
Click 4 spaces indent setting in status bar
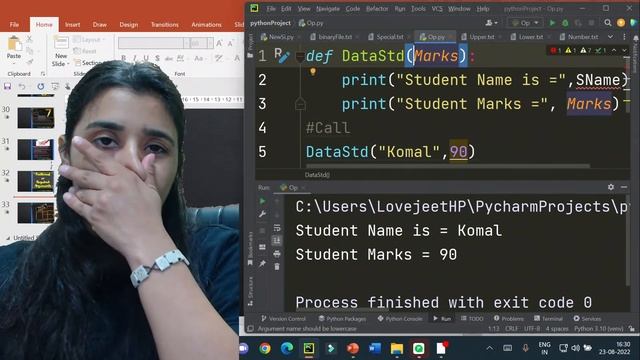click(557, 329)
